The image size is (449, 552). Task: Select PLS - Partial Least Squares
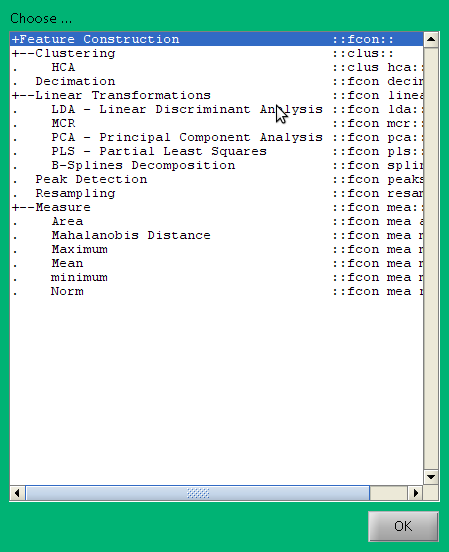pyautogui.click(x=217, y=151)
